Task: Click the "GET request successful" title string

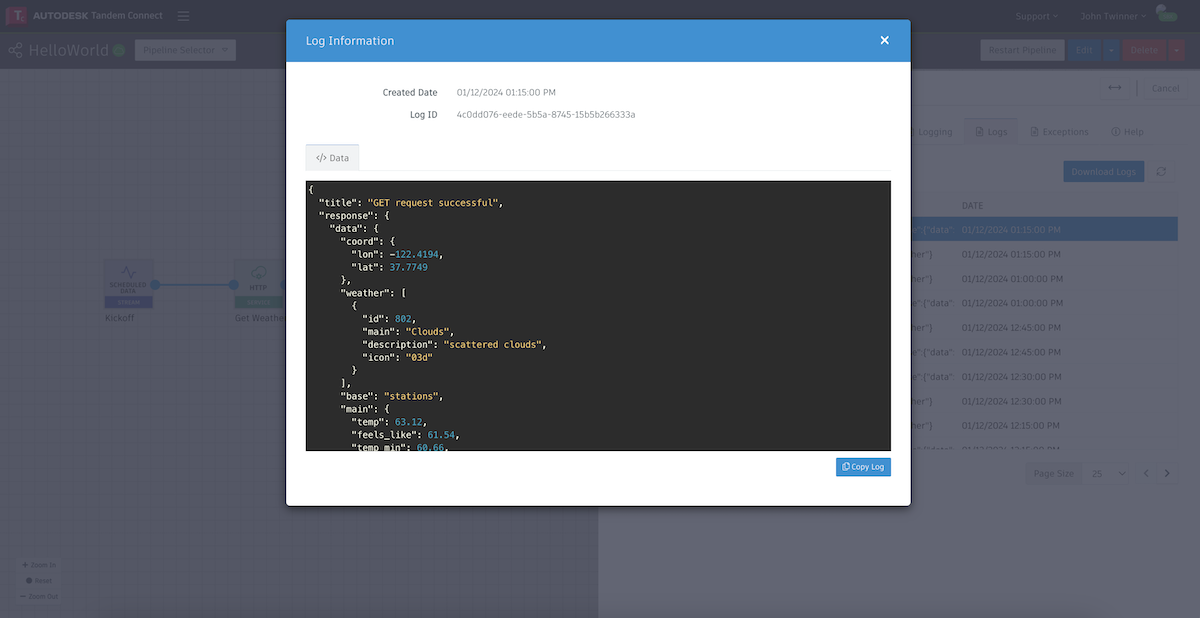Action: click(x=432, y=203)
